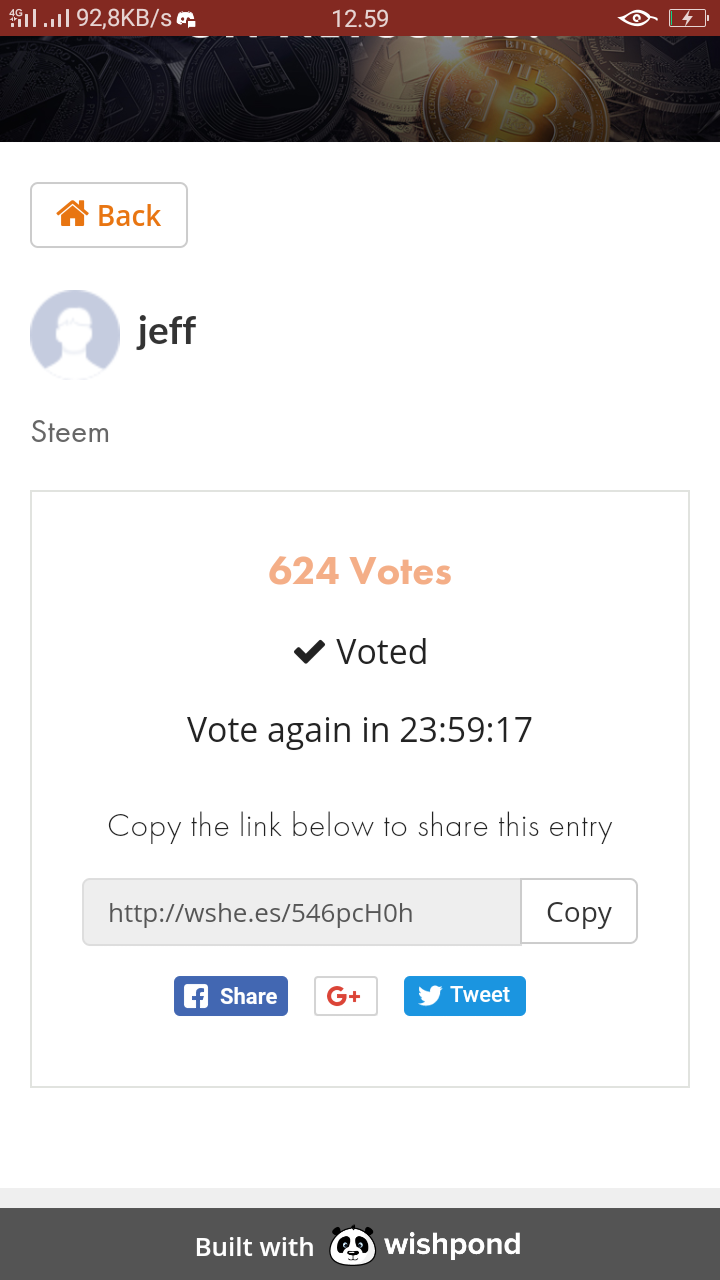This screenshot has height=1280, width=720.
Task: Select the jeff username heading
Action: [166, 331]
